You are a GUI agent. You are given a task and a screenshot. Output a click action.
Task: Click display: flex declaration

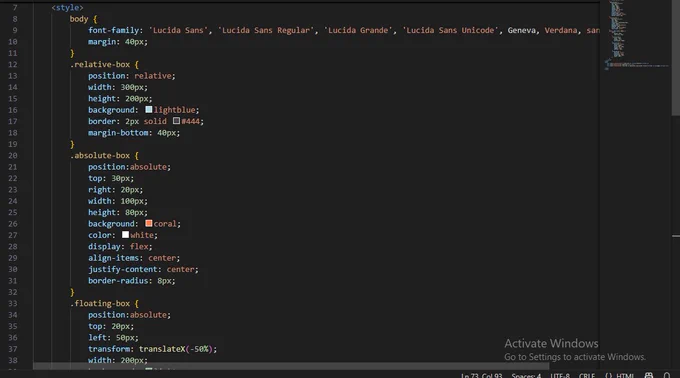(120, 246)
